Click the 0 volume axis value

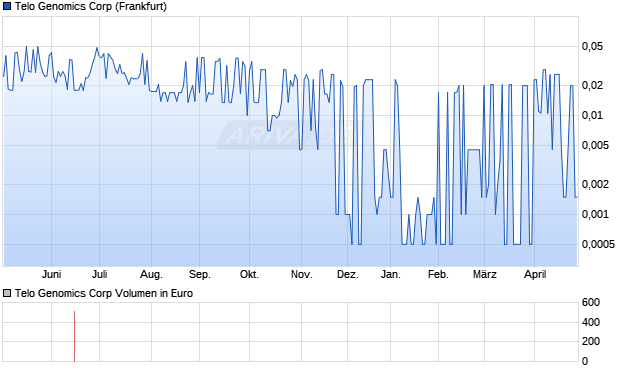click(585, 361)
